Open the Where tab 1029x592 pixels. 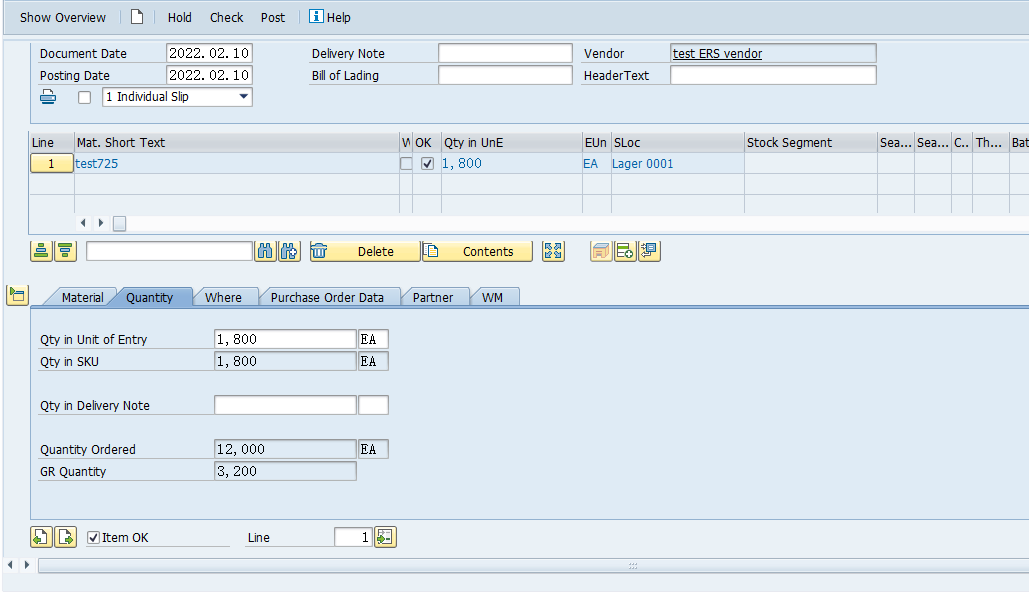click(225, 296)
